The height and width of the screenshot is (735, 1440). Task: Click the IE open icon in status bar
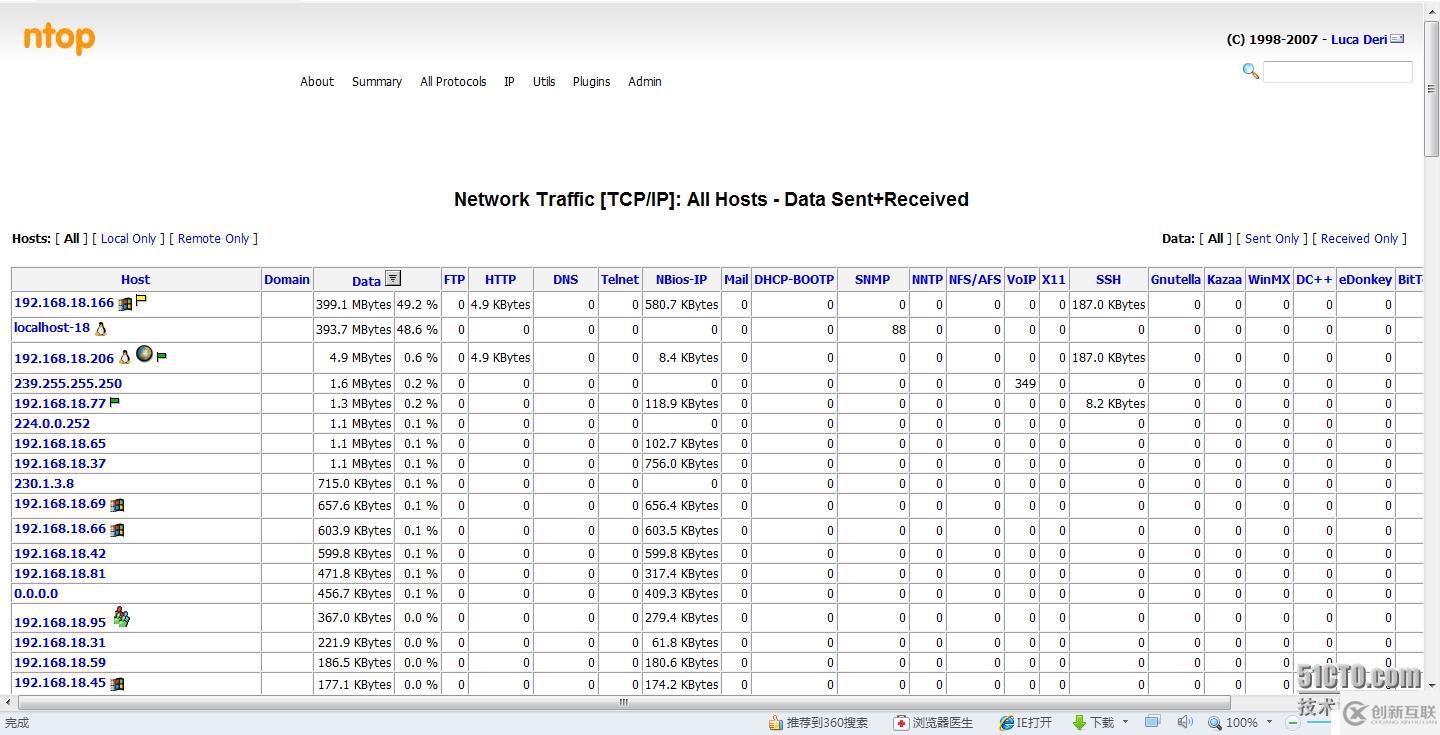pyautogui.click(x=1007, y=722)
